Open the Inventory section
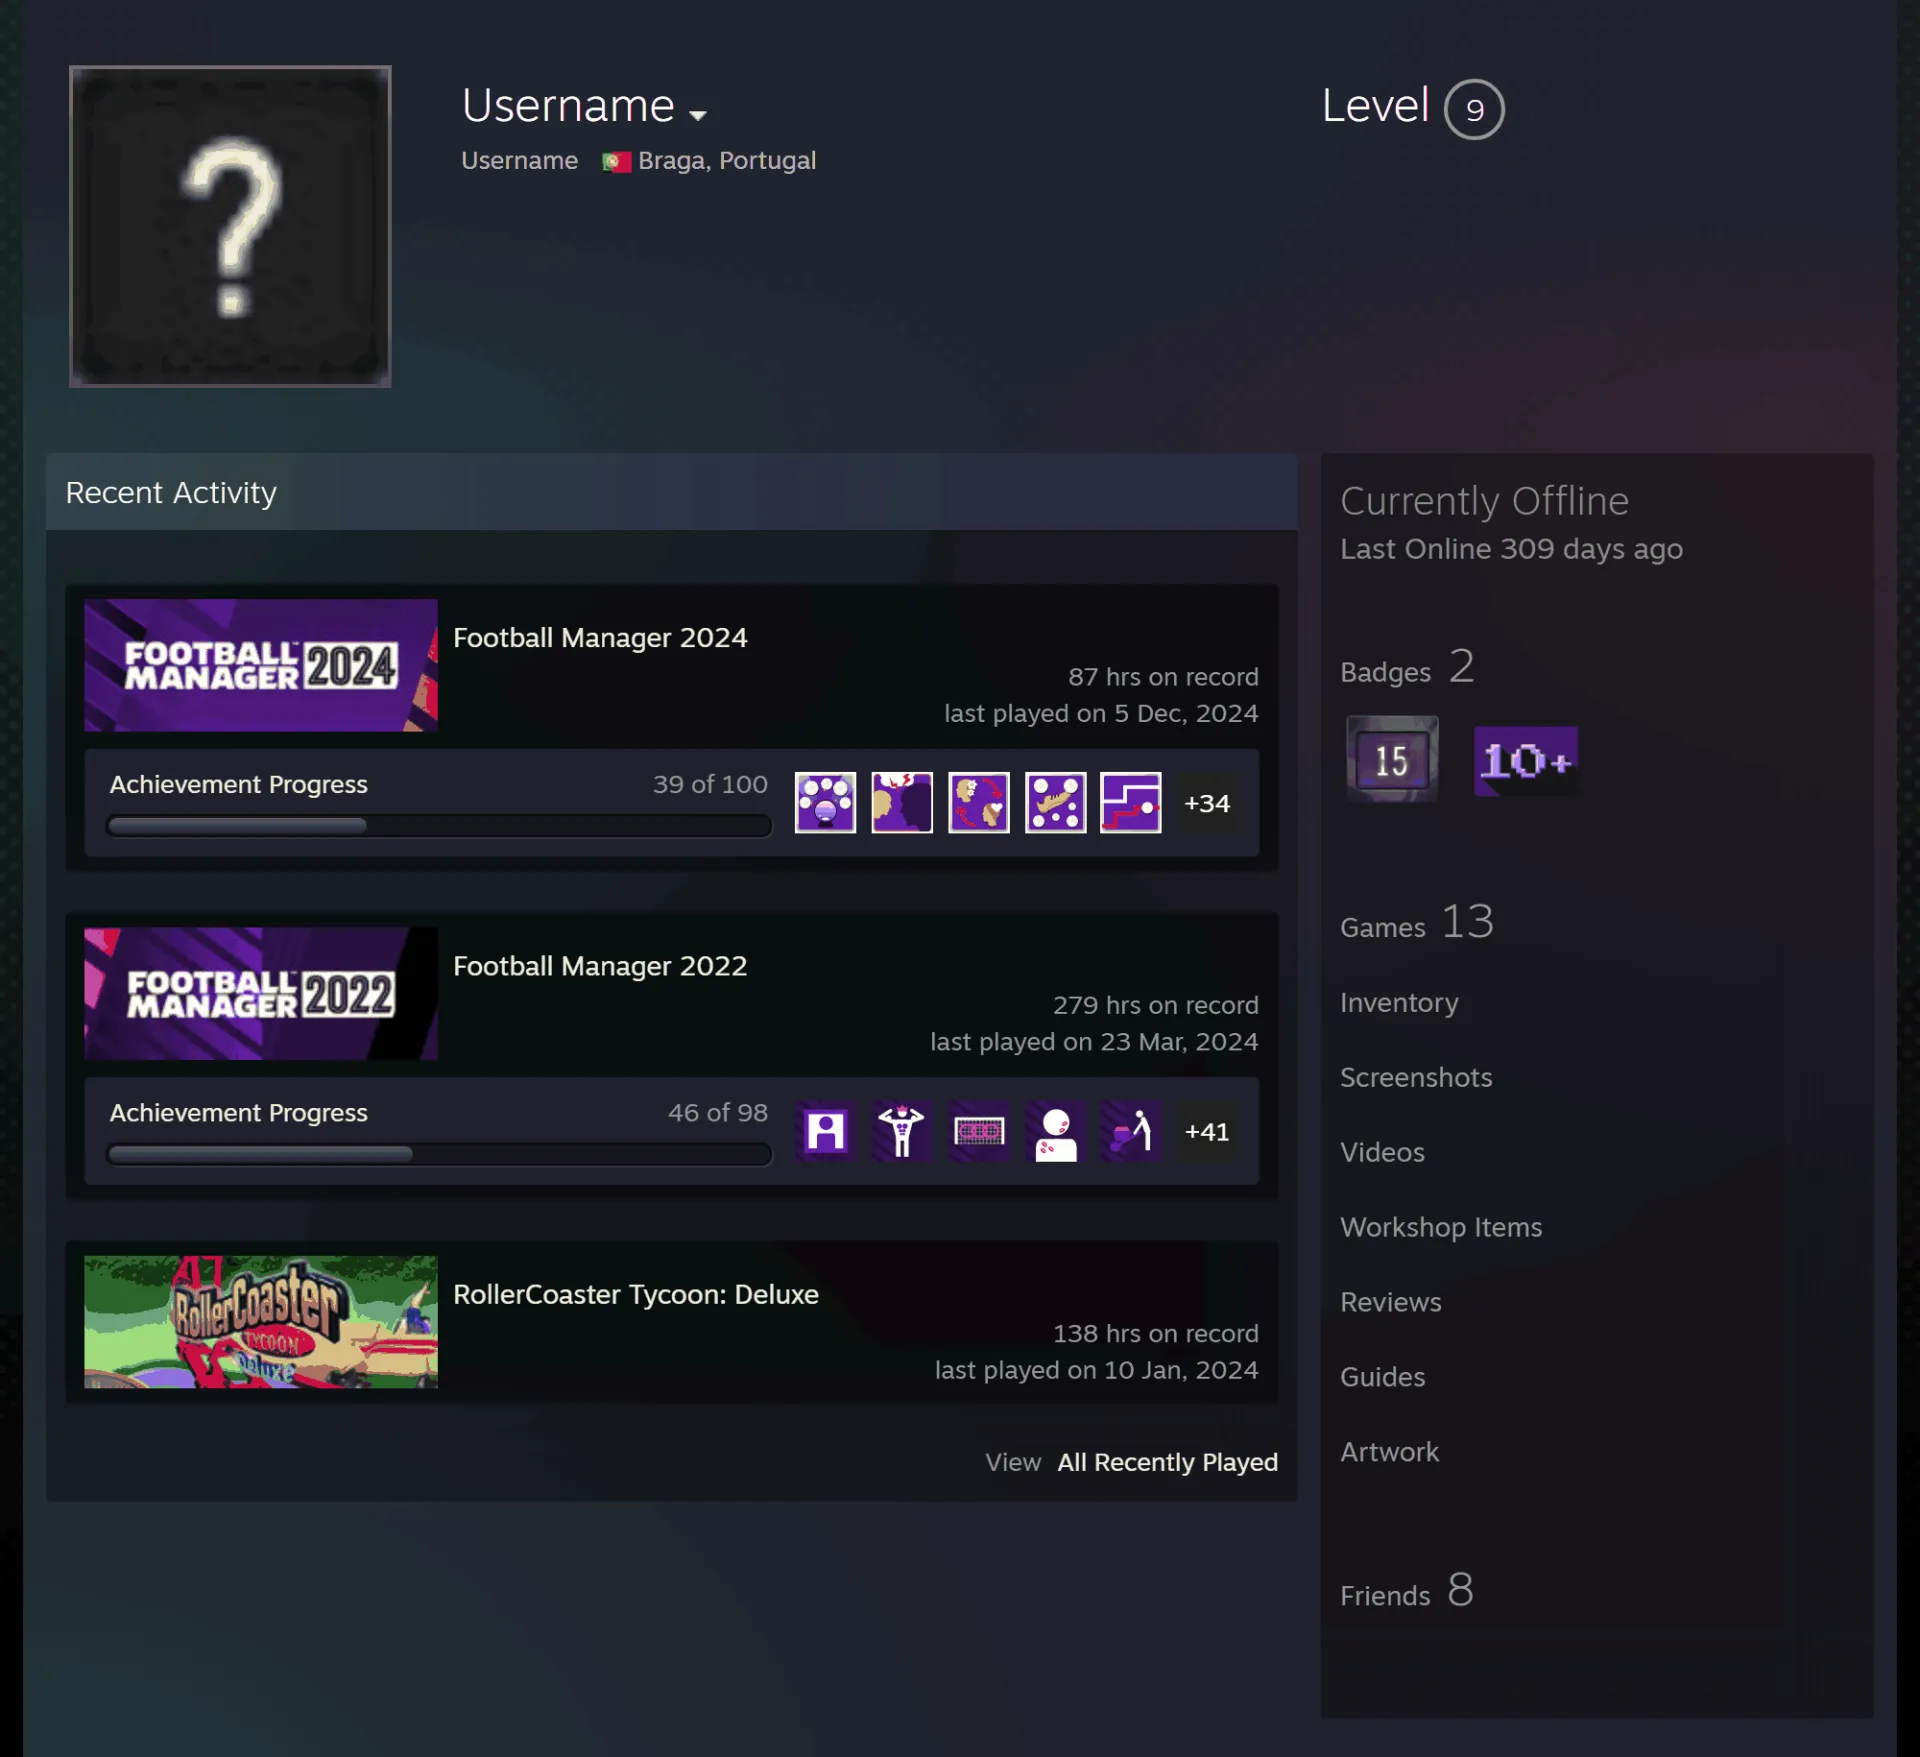The width and height of the screenshot is (1920, 1757). 1399,1002
